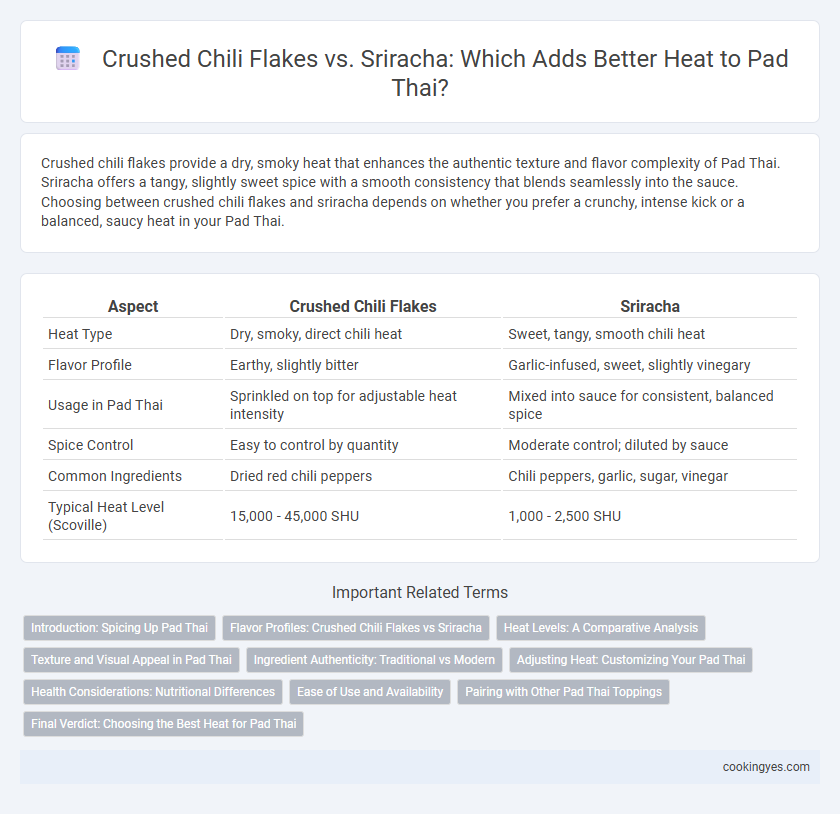Click the cookingyes.com footer link
Viewport: 840px width, 814px height.
pos(766,767)
